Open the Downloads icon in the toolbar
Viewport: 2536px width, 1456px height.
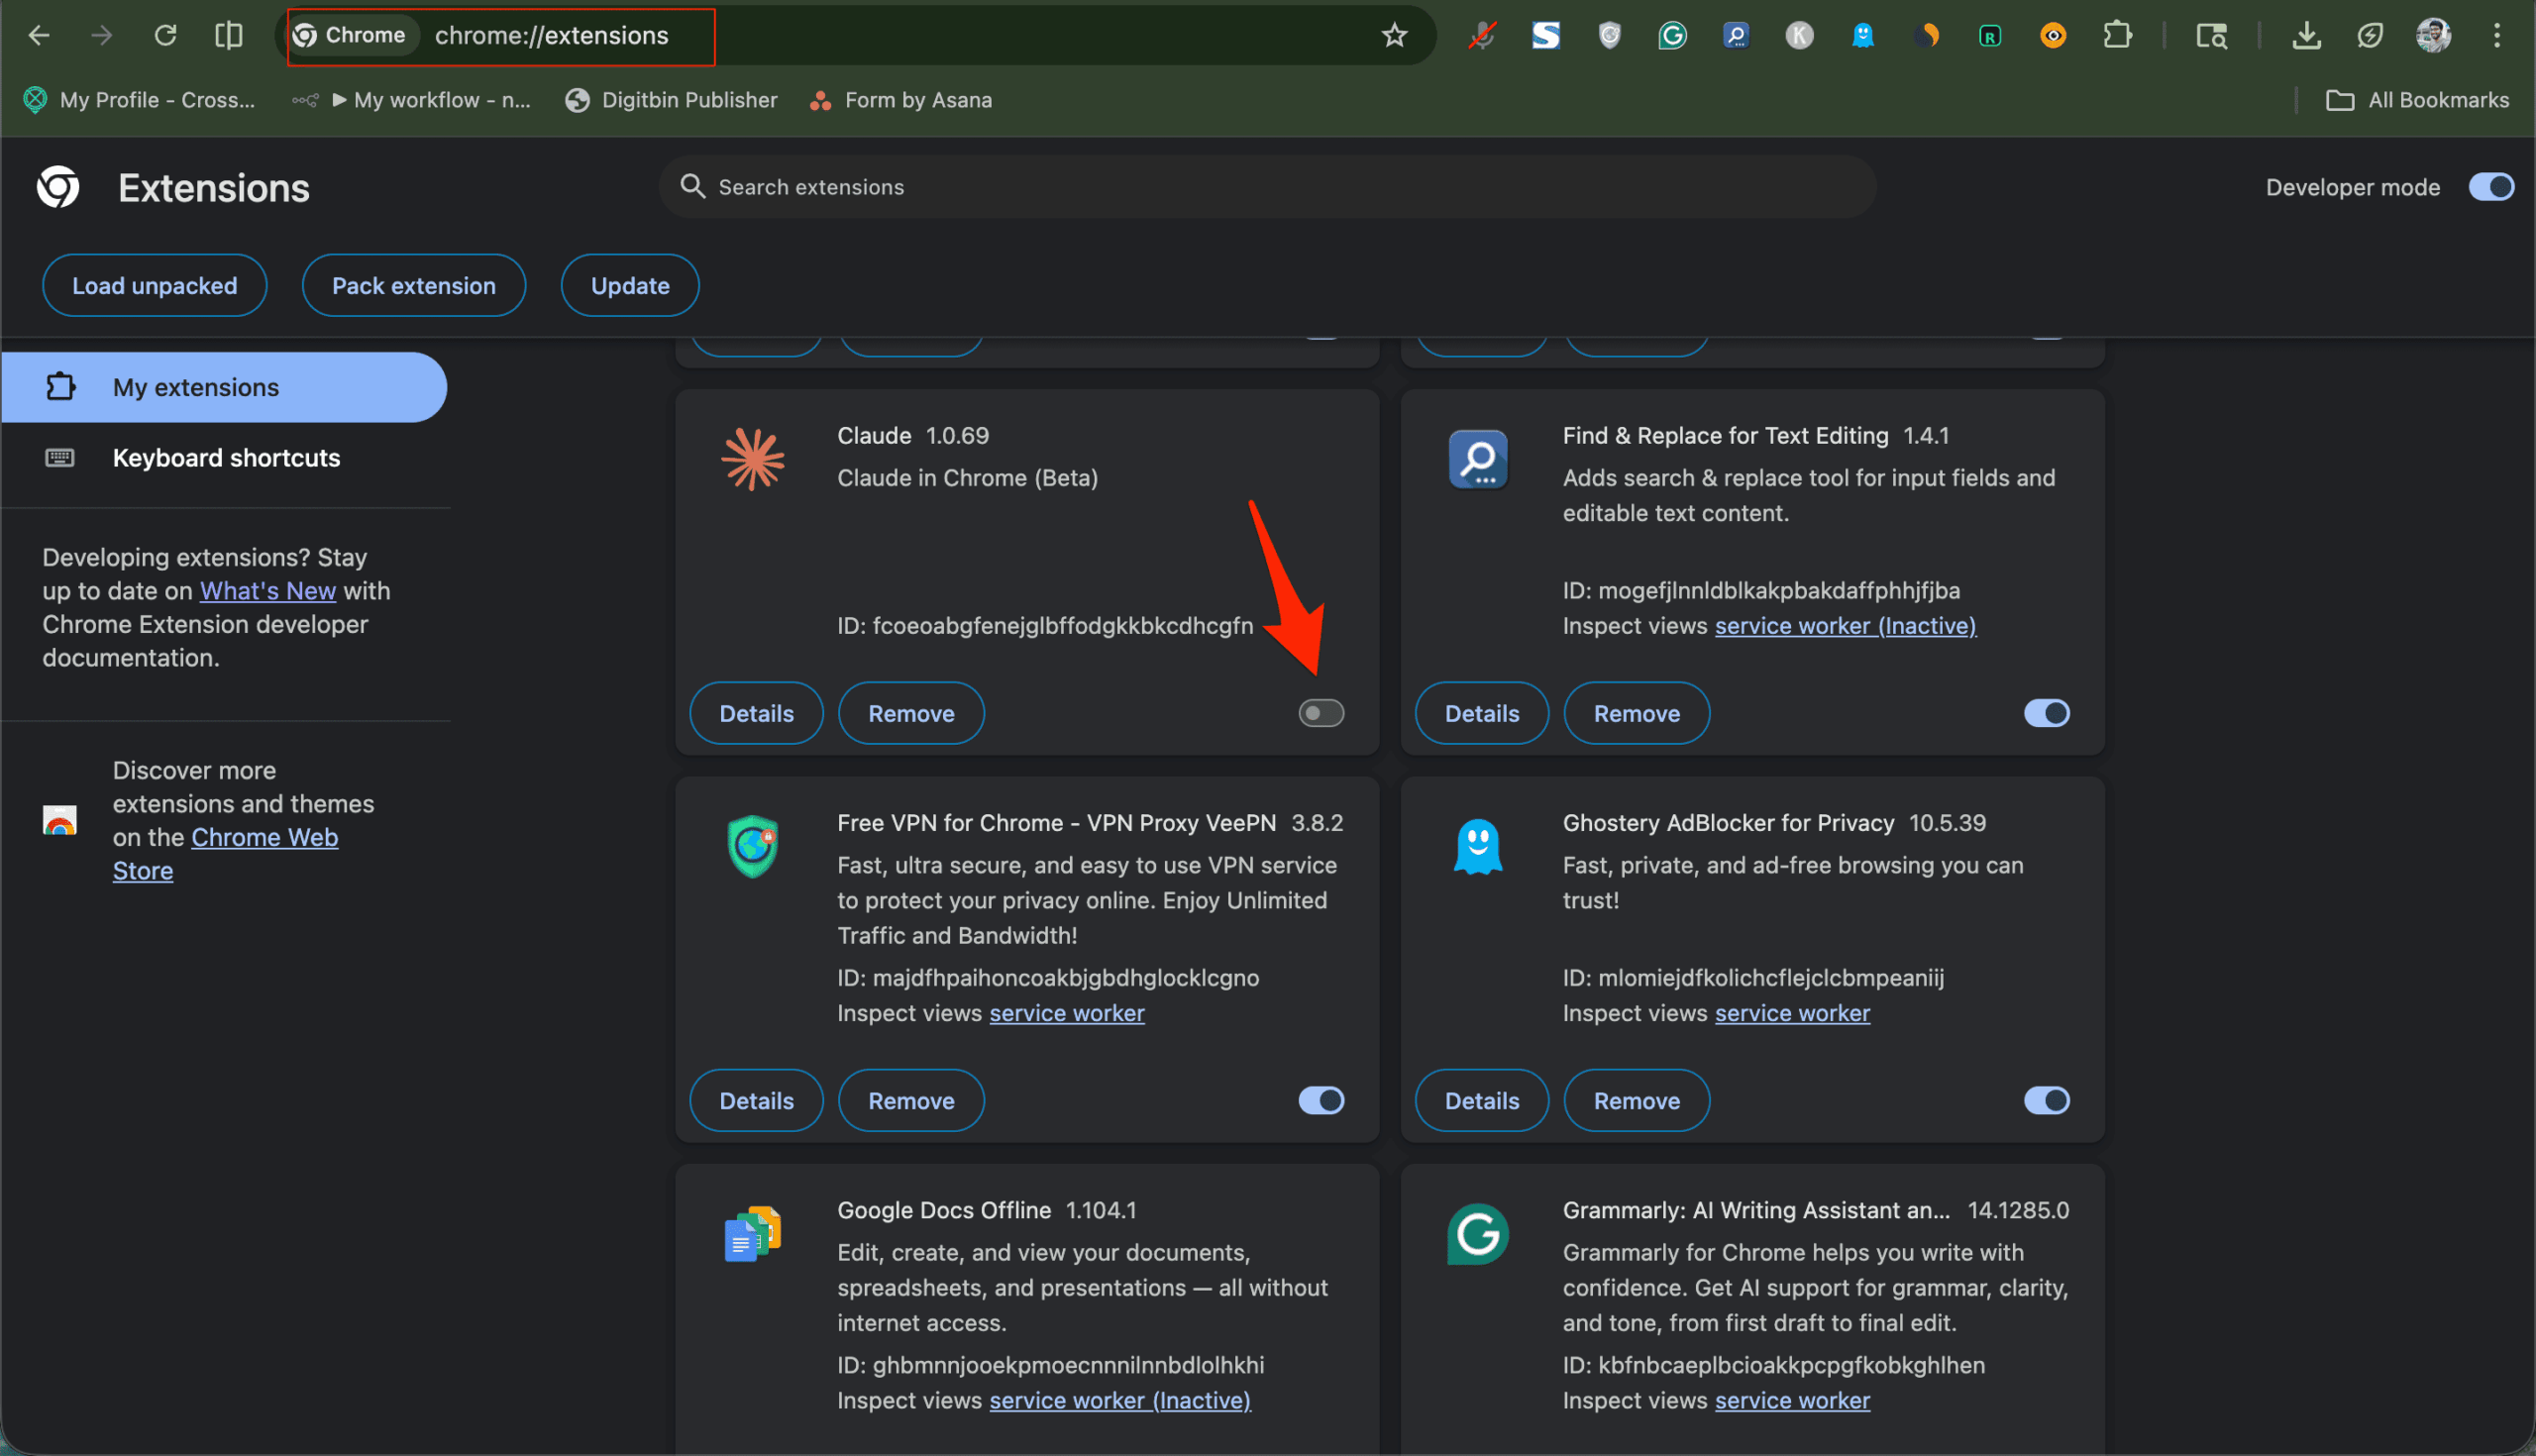click(x=2307, y=35)
